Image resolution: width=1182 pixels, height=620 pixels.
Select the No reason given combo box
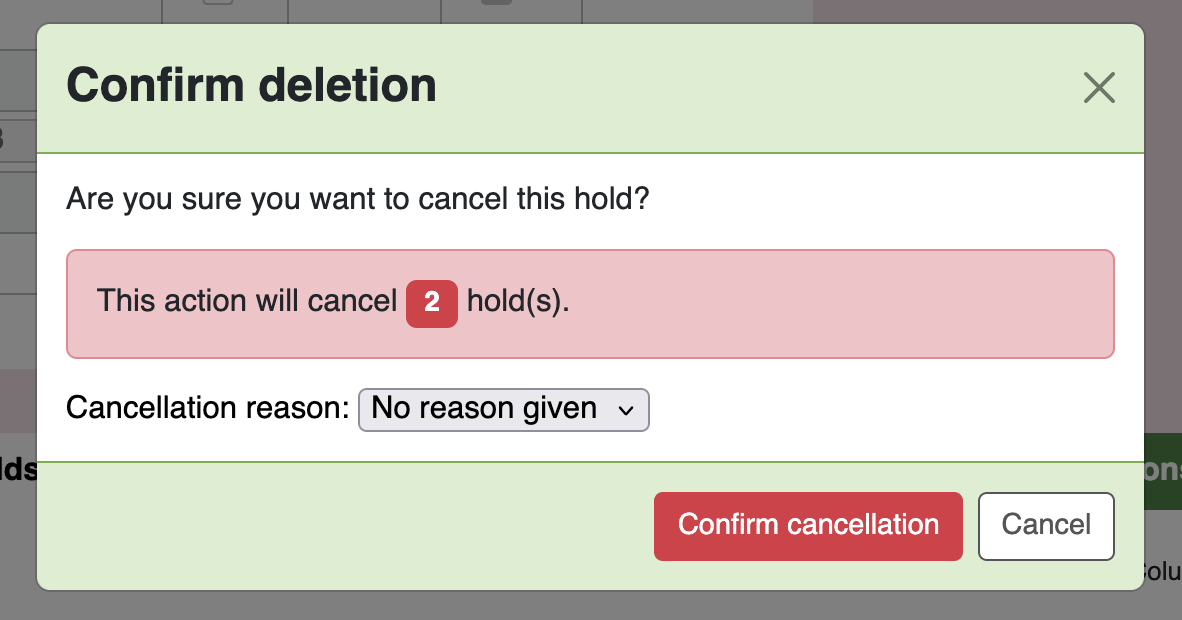485,409
